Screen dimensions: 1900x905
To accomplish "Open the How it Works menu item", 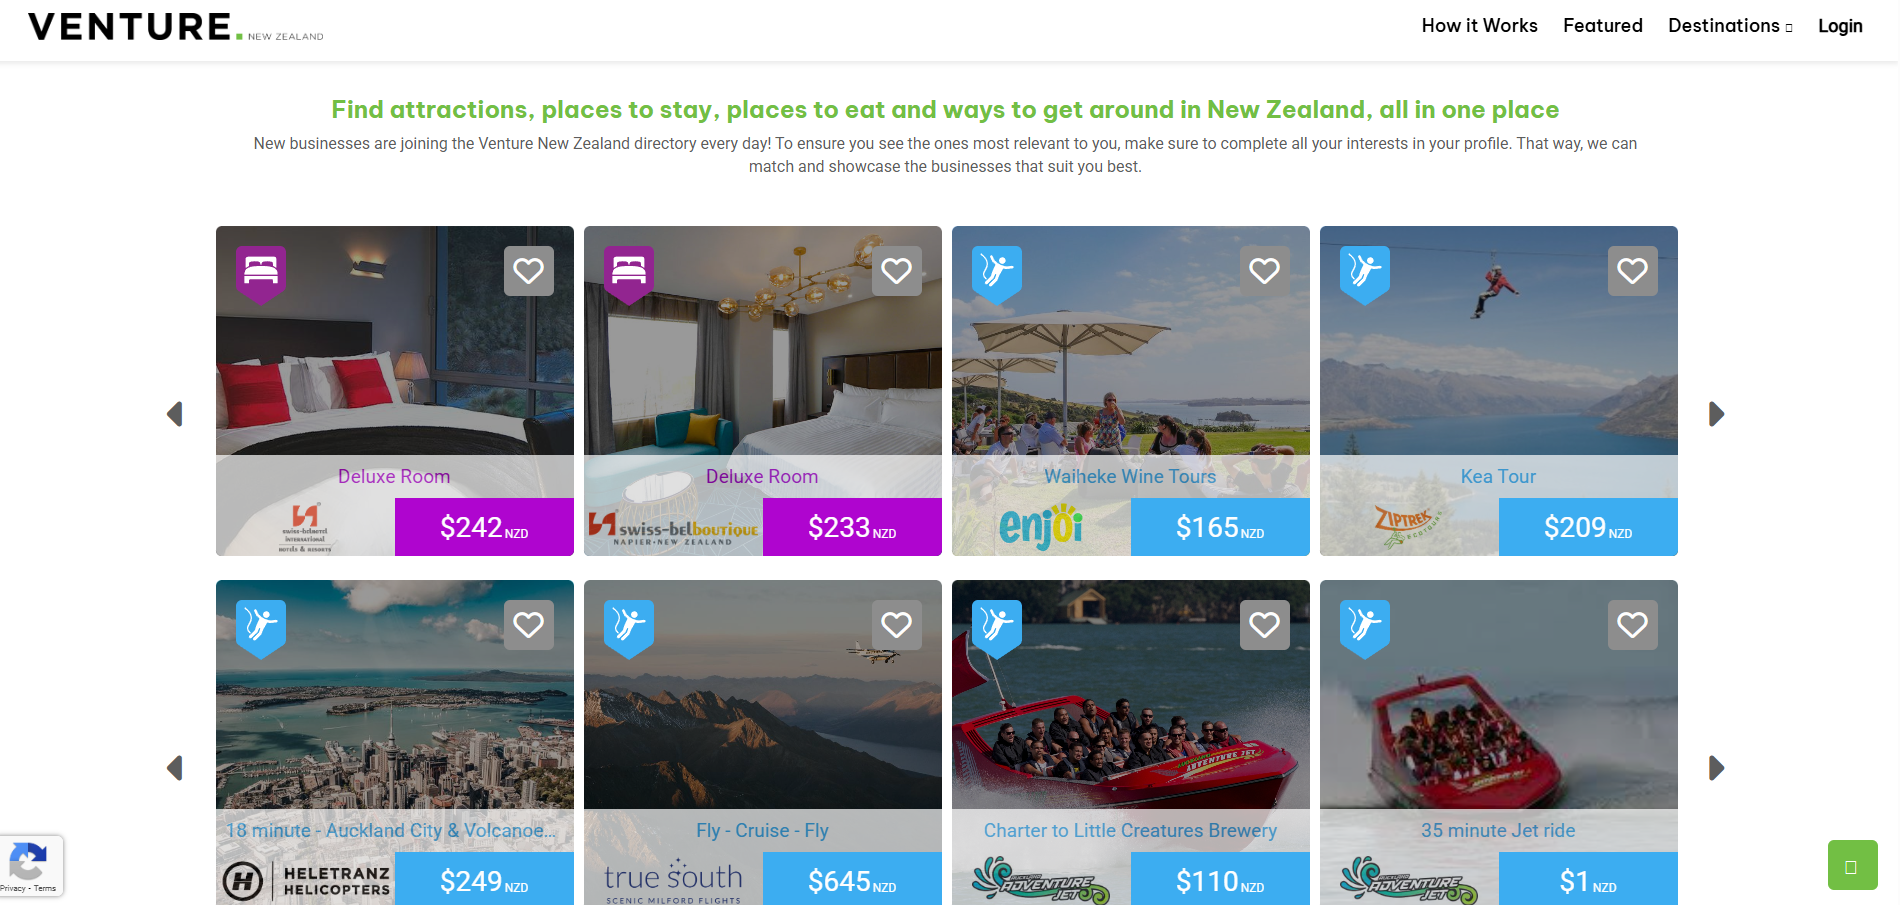I will tap(1479, 26).
